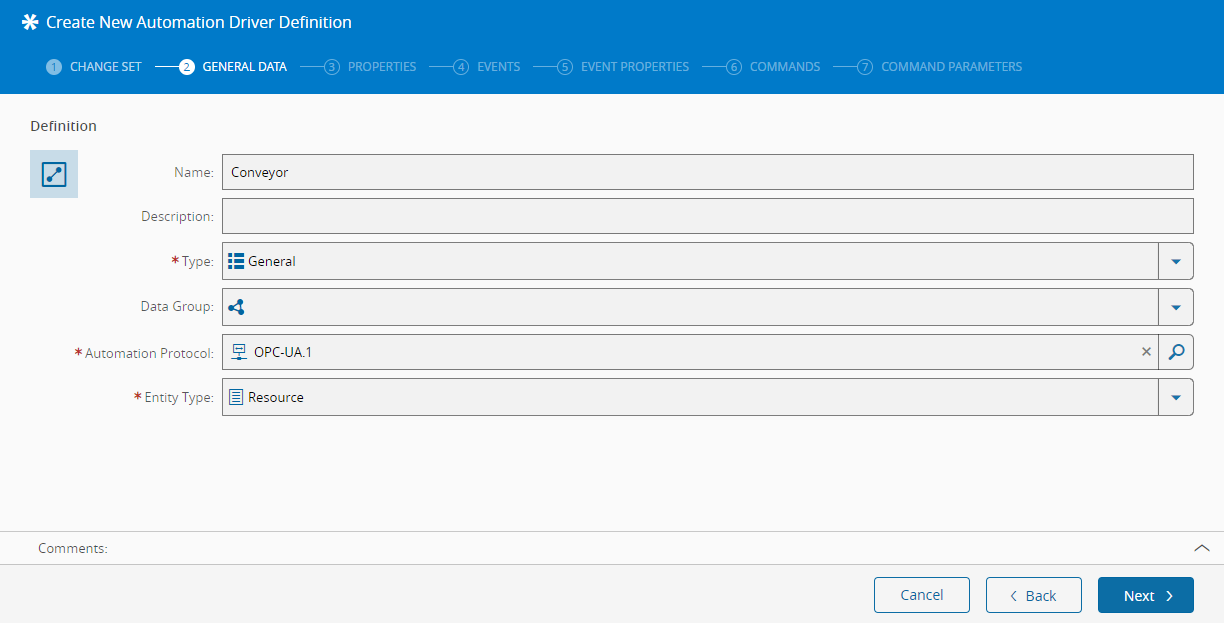Jump to the Properties wizard step
This screenshot has width=1224, height=623.
tap(370, 67)
